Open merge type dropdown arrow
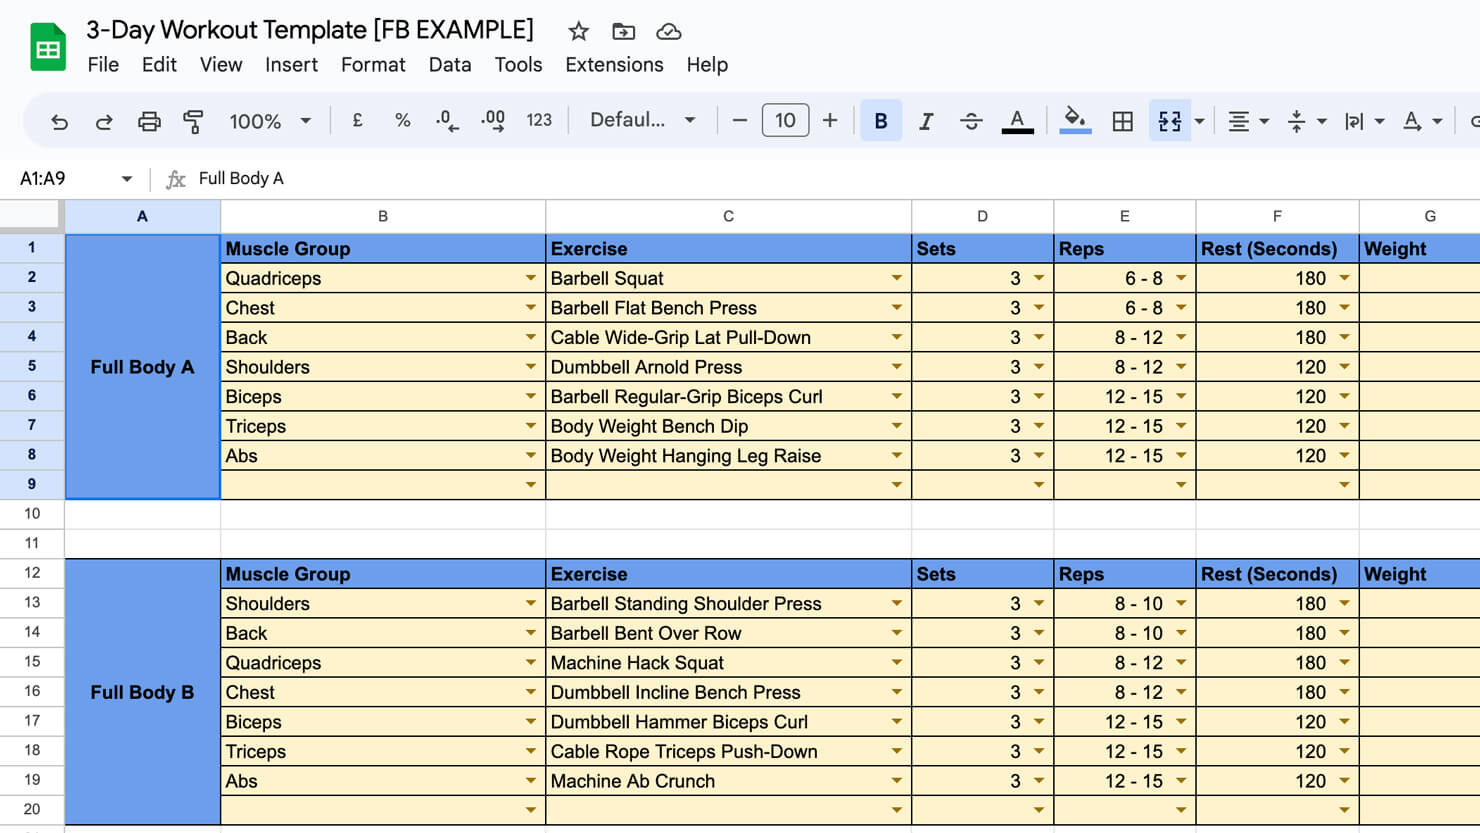The width and height of the screenshot is (1480, 833). pos(1199,121)
